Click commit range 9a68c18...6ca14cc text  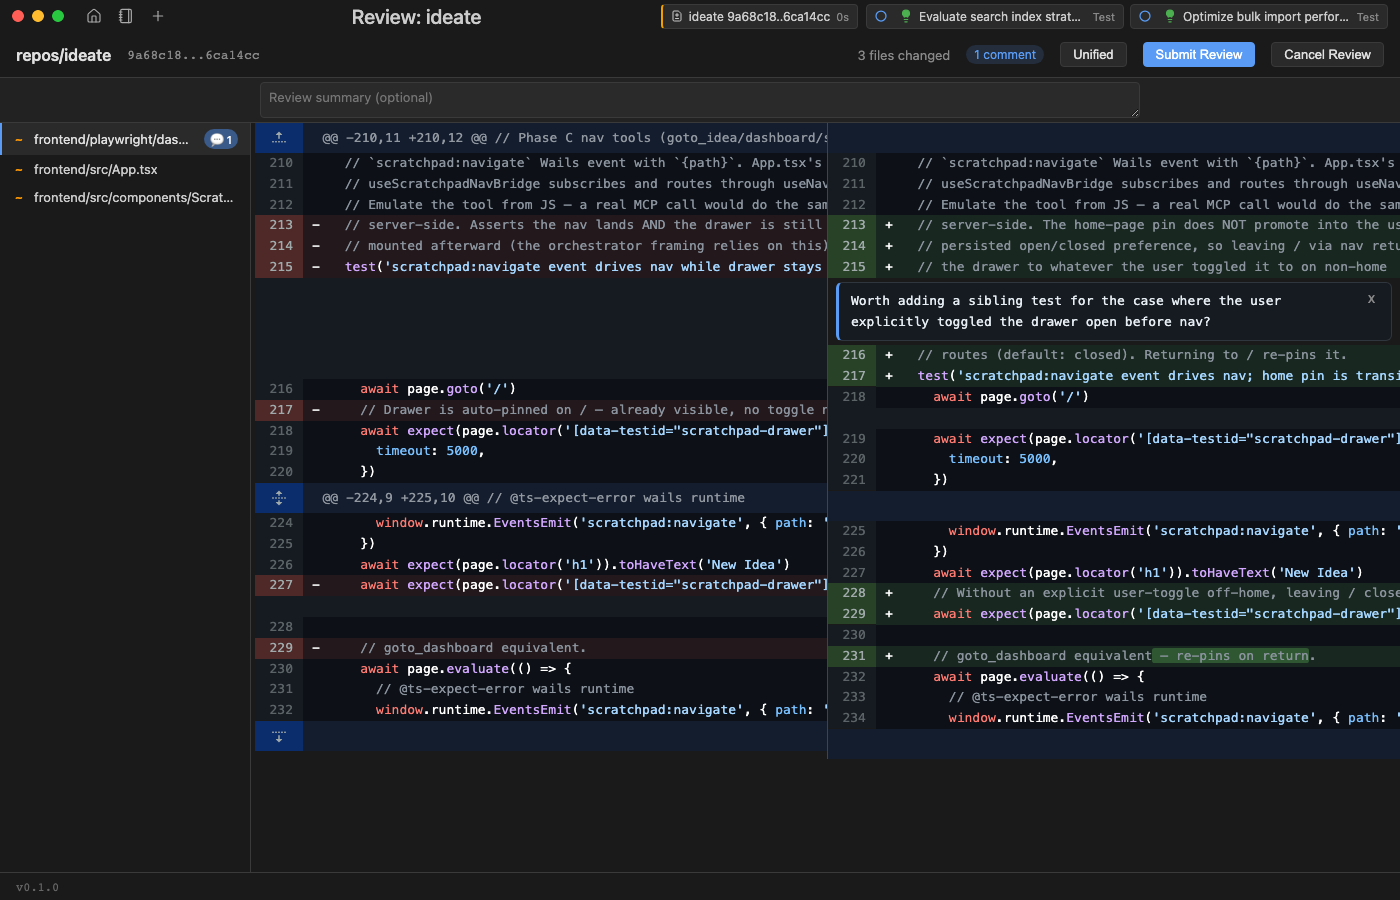coord(193,56)
